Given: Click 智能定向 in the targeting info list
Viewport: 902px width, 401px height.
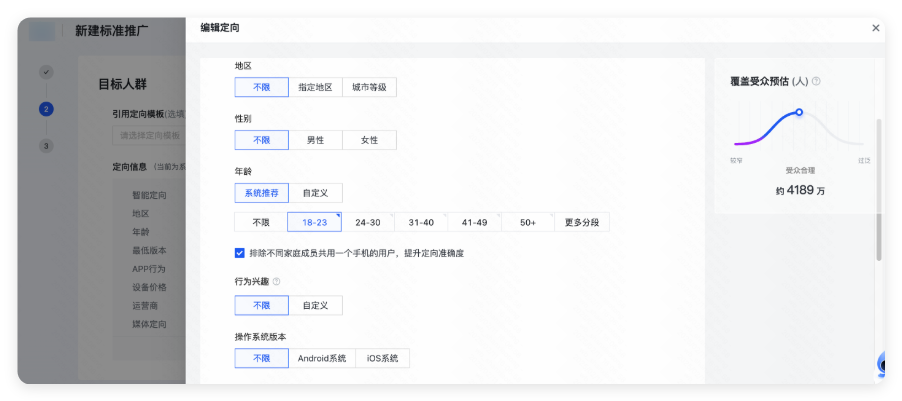Looking at the screenshot, I should click(x=149, y=195).
